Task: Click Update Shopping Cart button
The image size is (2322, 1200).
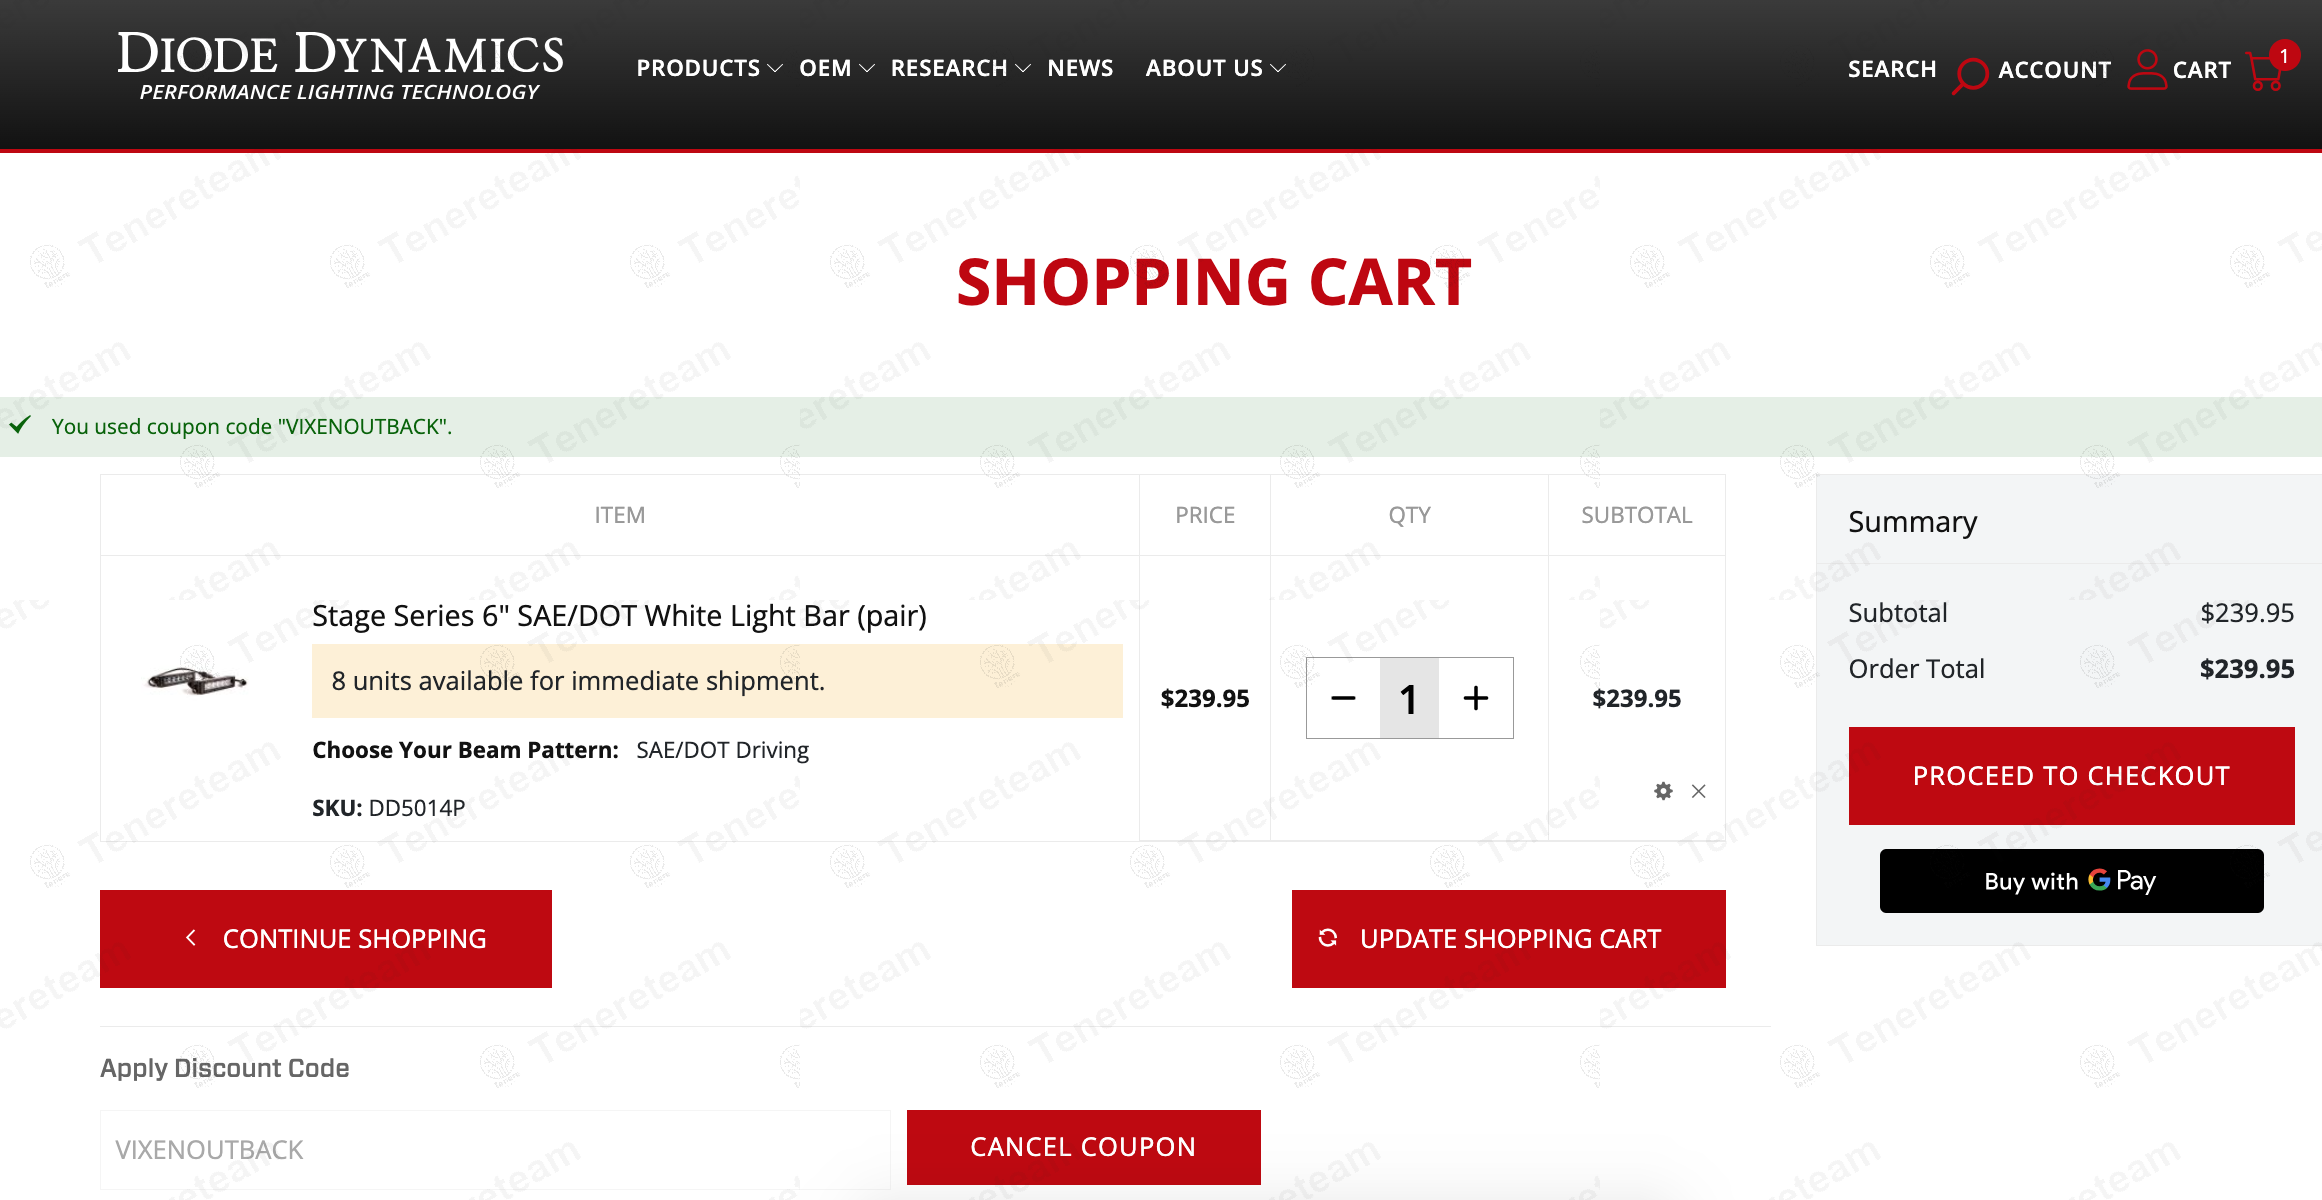Action: (x=1508, y=939)
